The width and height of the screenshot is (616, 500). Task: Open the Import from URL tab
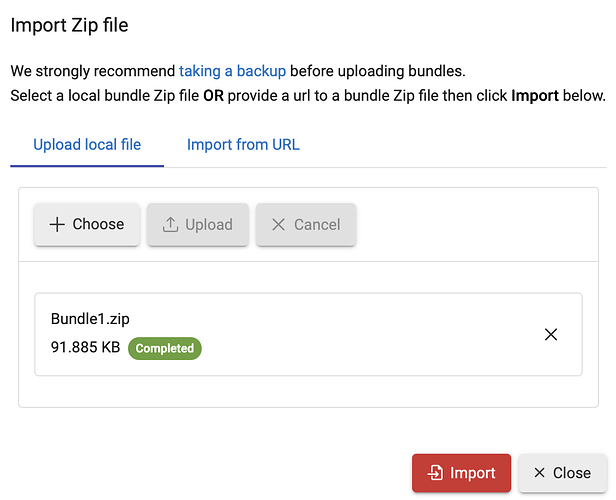pos(243,144)
